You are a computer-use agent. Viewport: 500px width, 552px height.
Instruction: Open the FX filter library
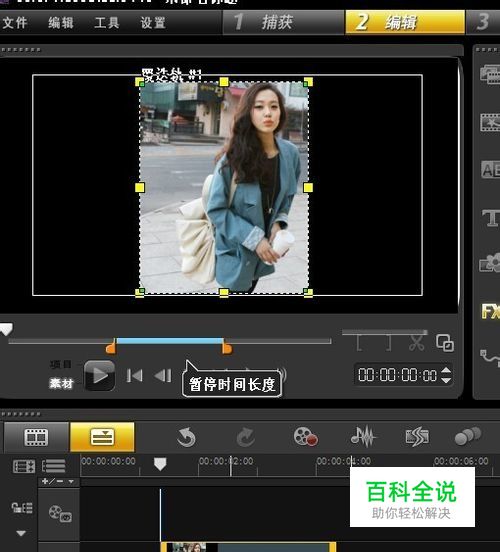coord(491,311)
